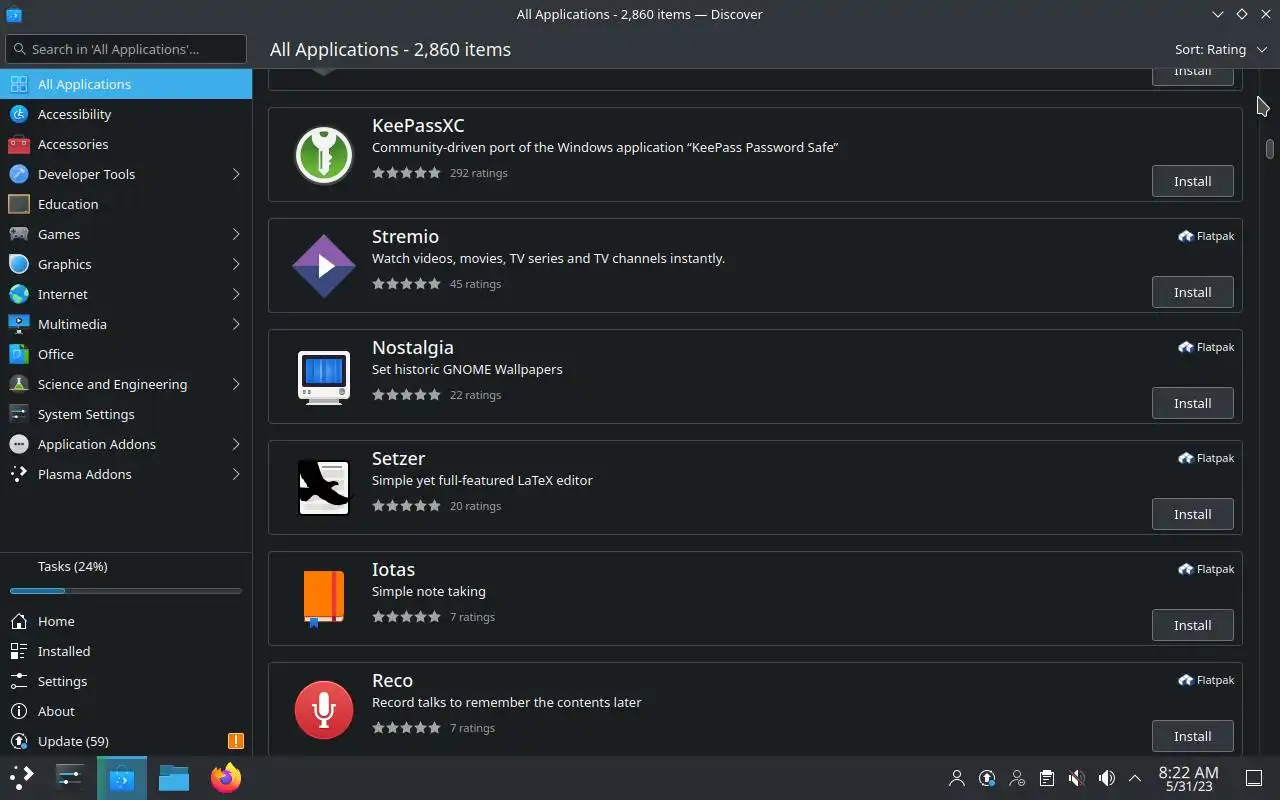Click "Simple yet full-featured LaTeX editor" text
The image size is (1280, 800).
tap(482, 480)
